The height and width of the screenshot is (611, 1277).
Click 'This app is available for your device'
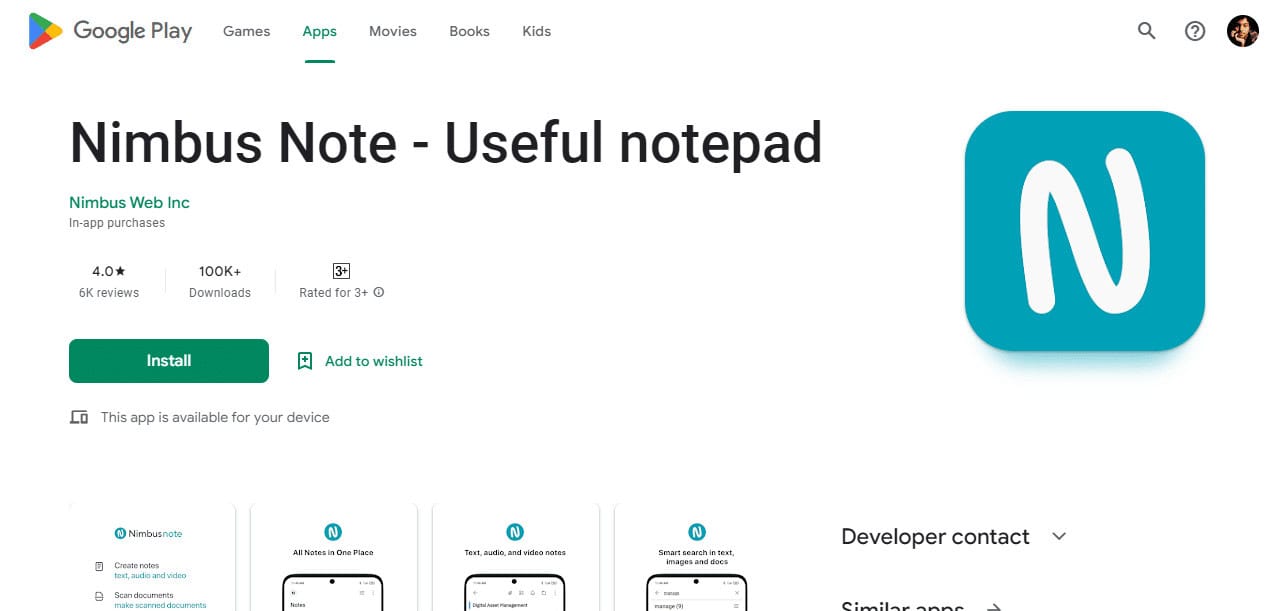pos(215,417)
